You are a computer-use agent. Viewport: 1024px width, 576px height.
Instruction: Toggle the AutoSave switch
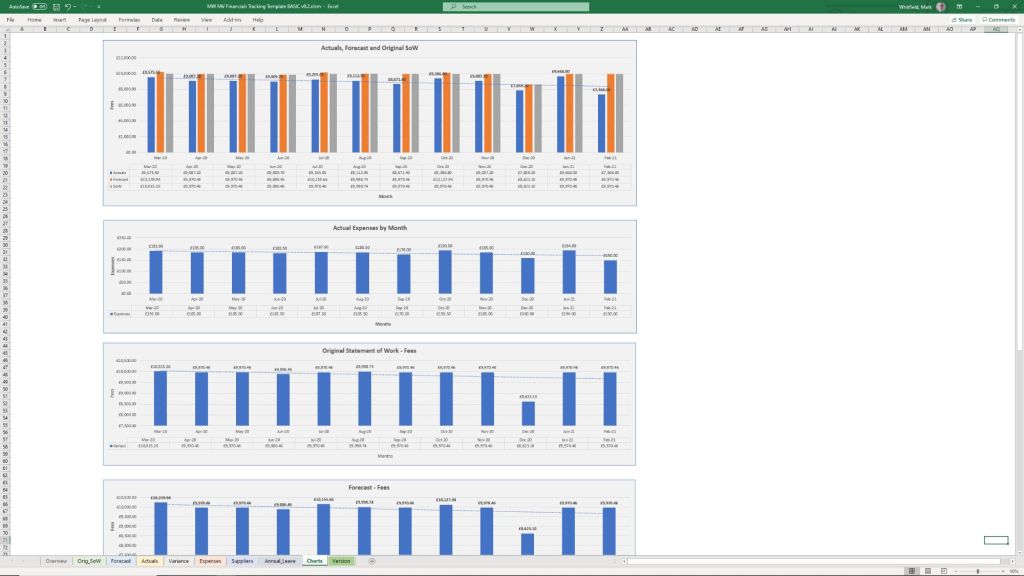tap(40, 6)
